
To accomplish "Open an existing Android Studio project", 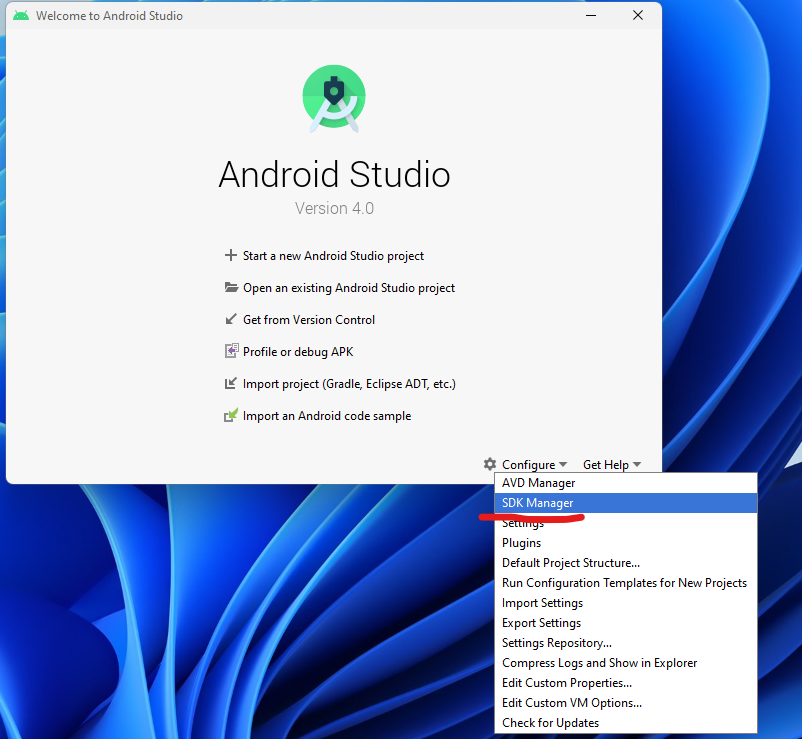I will (x=348, y=288).
